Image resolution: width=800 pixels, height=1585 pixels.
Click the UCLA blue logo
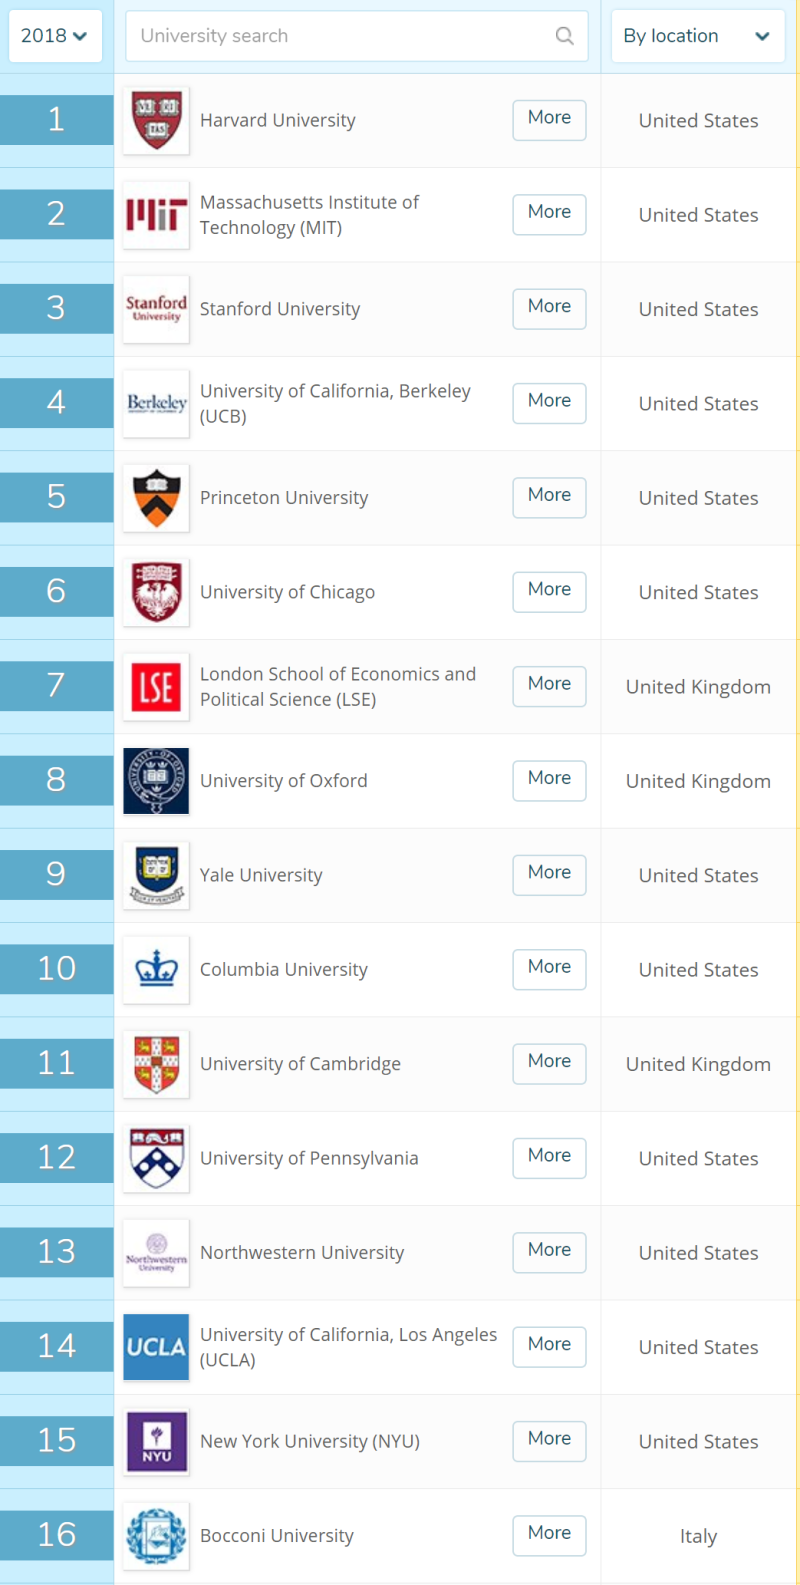pyautogui.click(x=156, y=1347)
